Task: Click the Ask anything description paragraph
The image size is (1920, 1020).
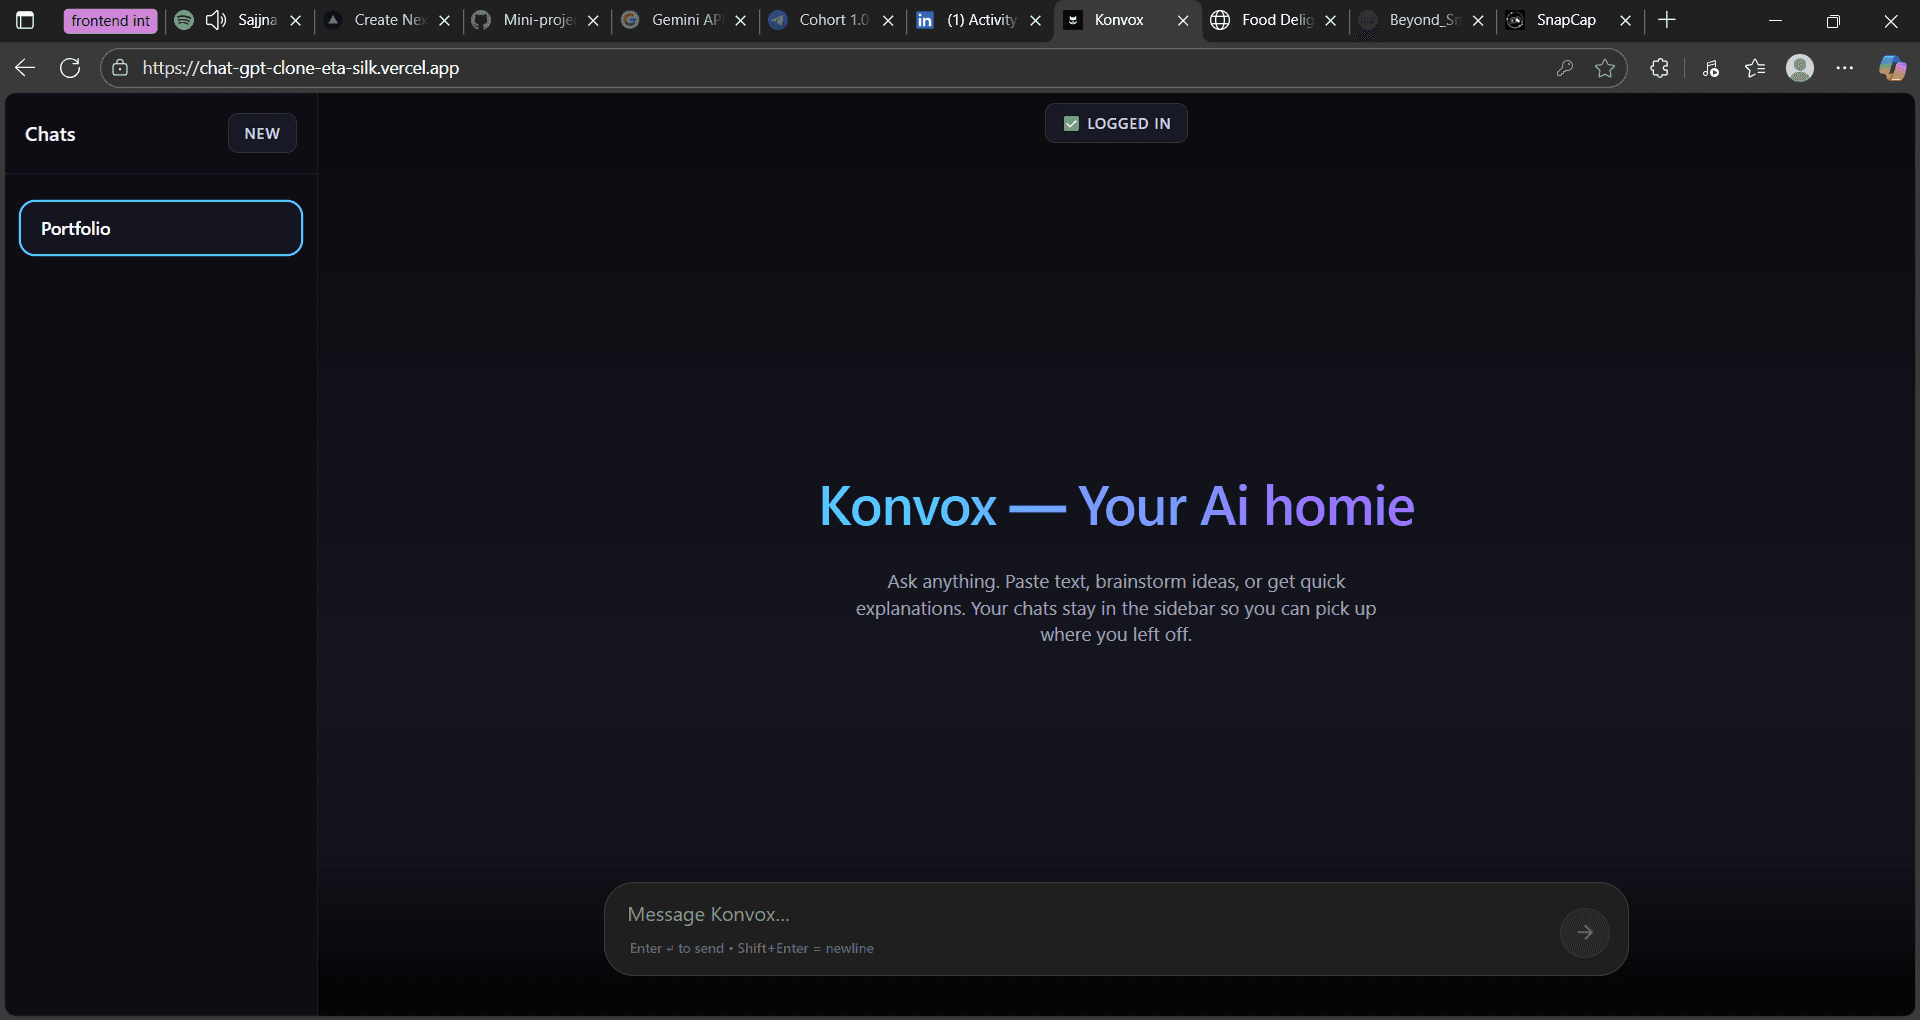Action: 1116,608
